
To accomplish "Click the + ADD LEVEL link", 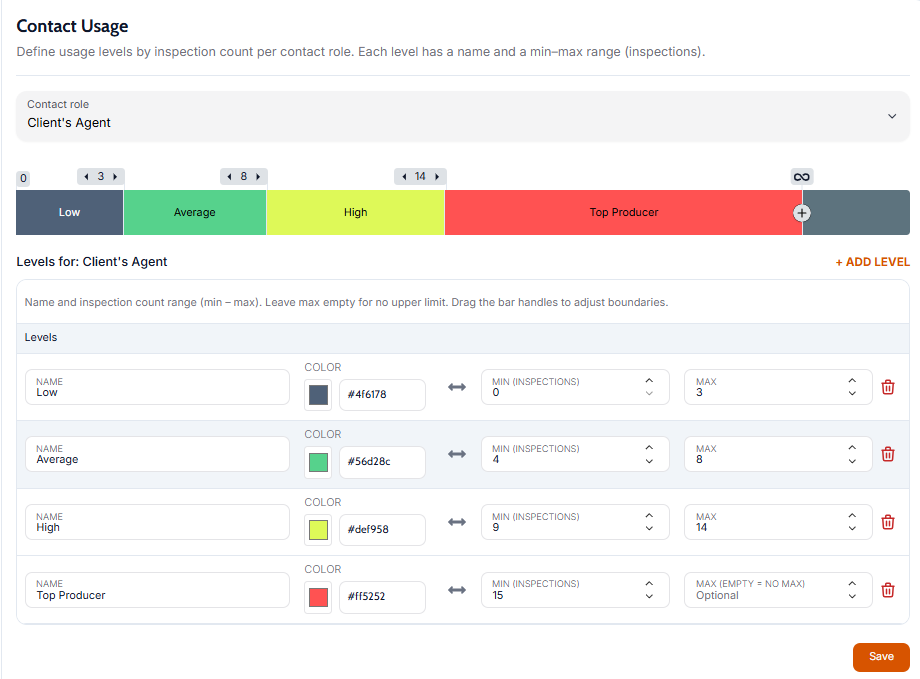I will click(x=872, y=262).
